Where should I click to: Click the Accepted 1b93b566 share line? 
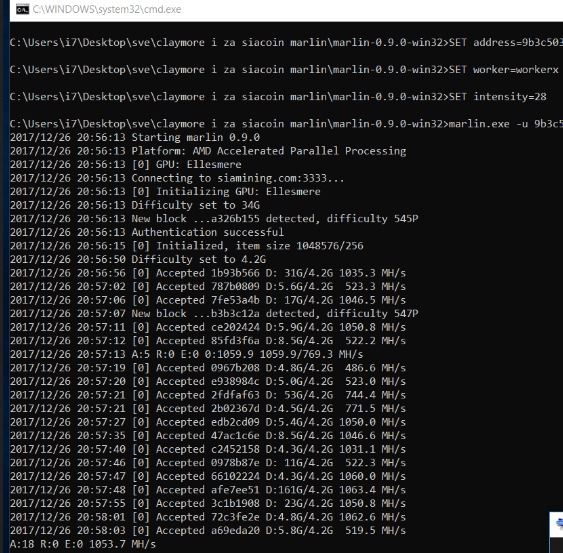coord(208,273)
